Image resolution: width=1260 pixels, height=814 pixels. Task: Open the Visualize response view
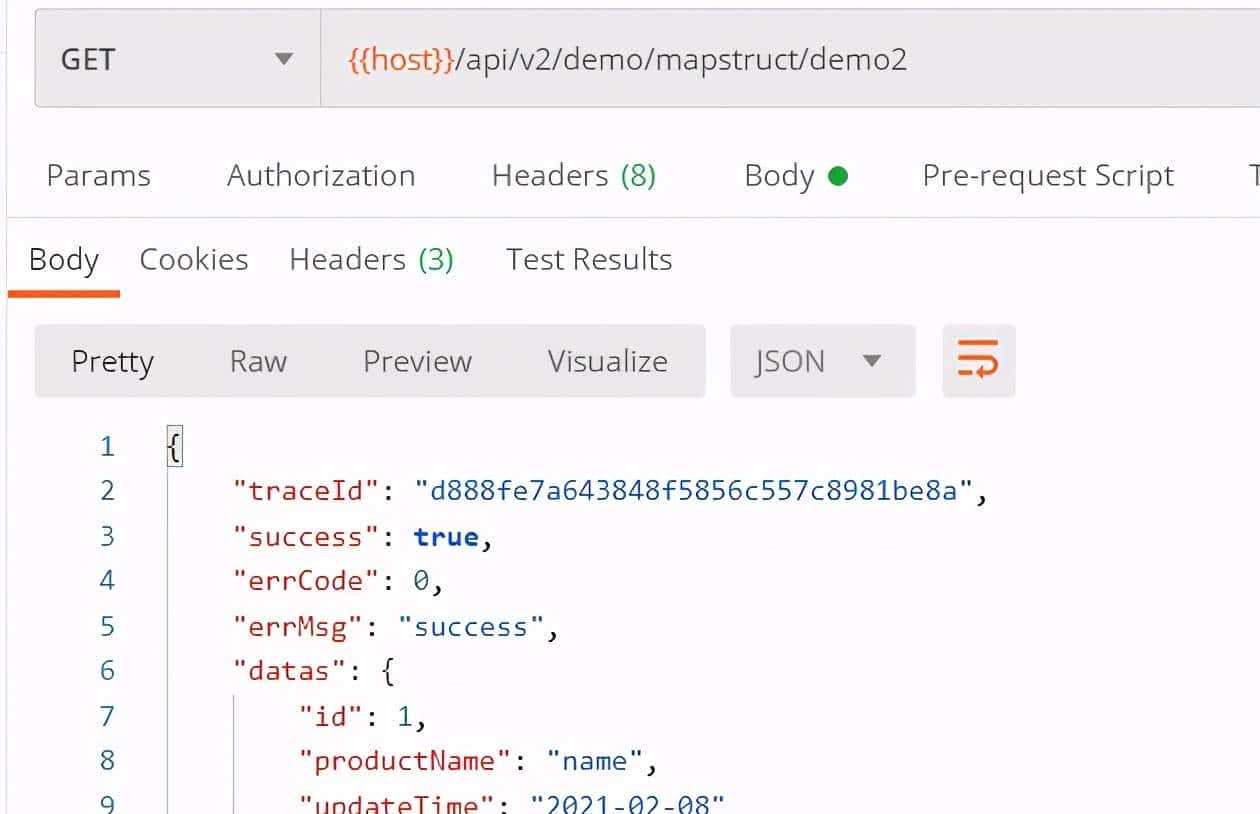click(x=607, y=362)
